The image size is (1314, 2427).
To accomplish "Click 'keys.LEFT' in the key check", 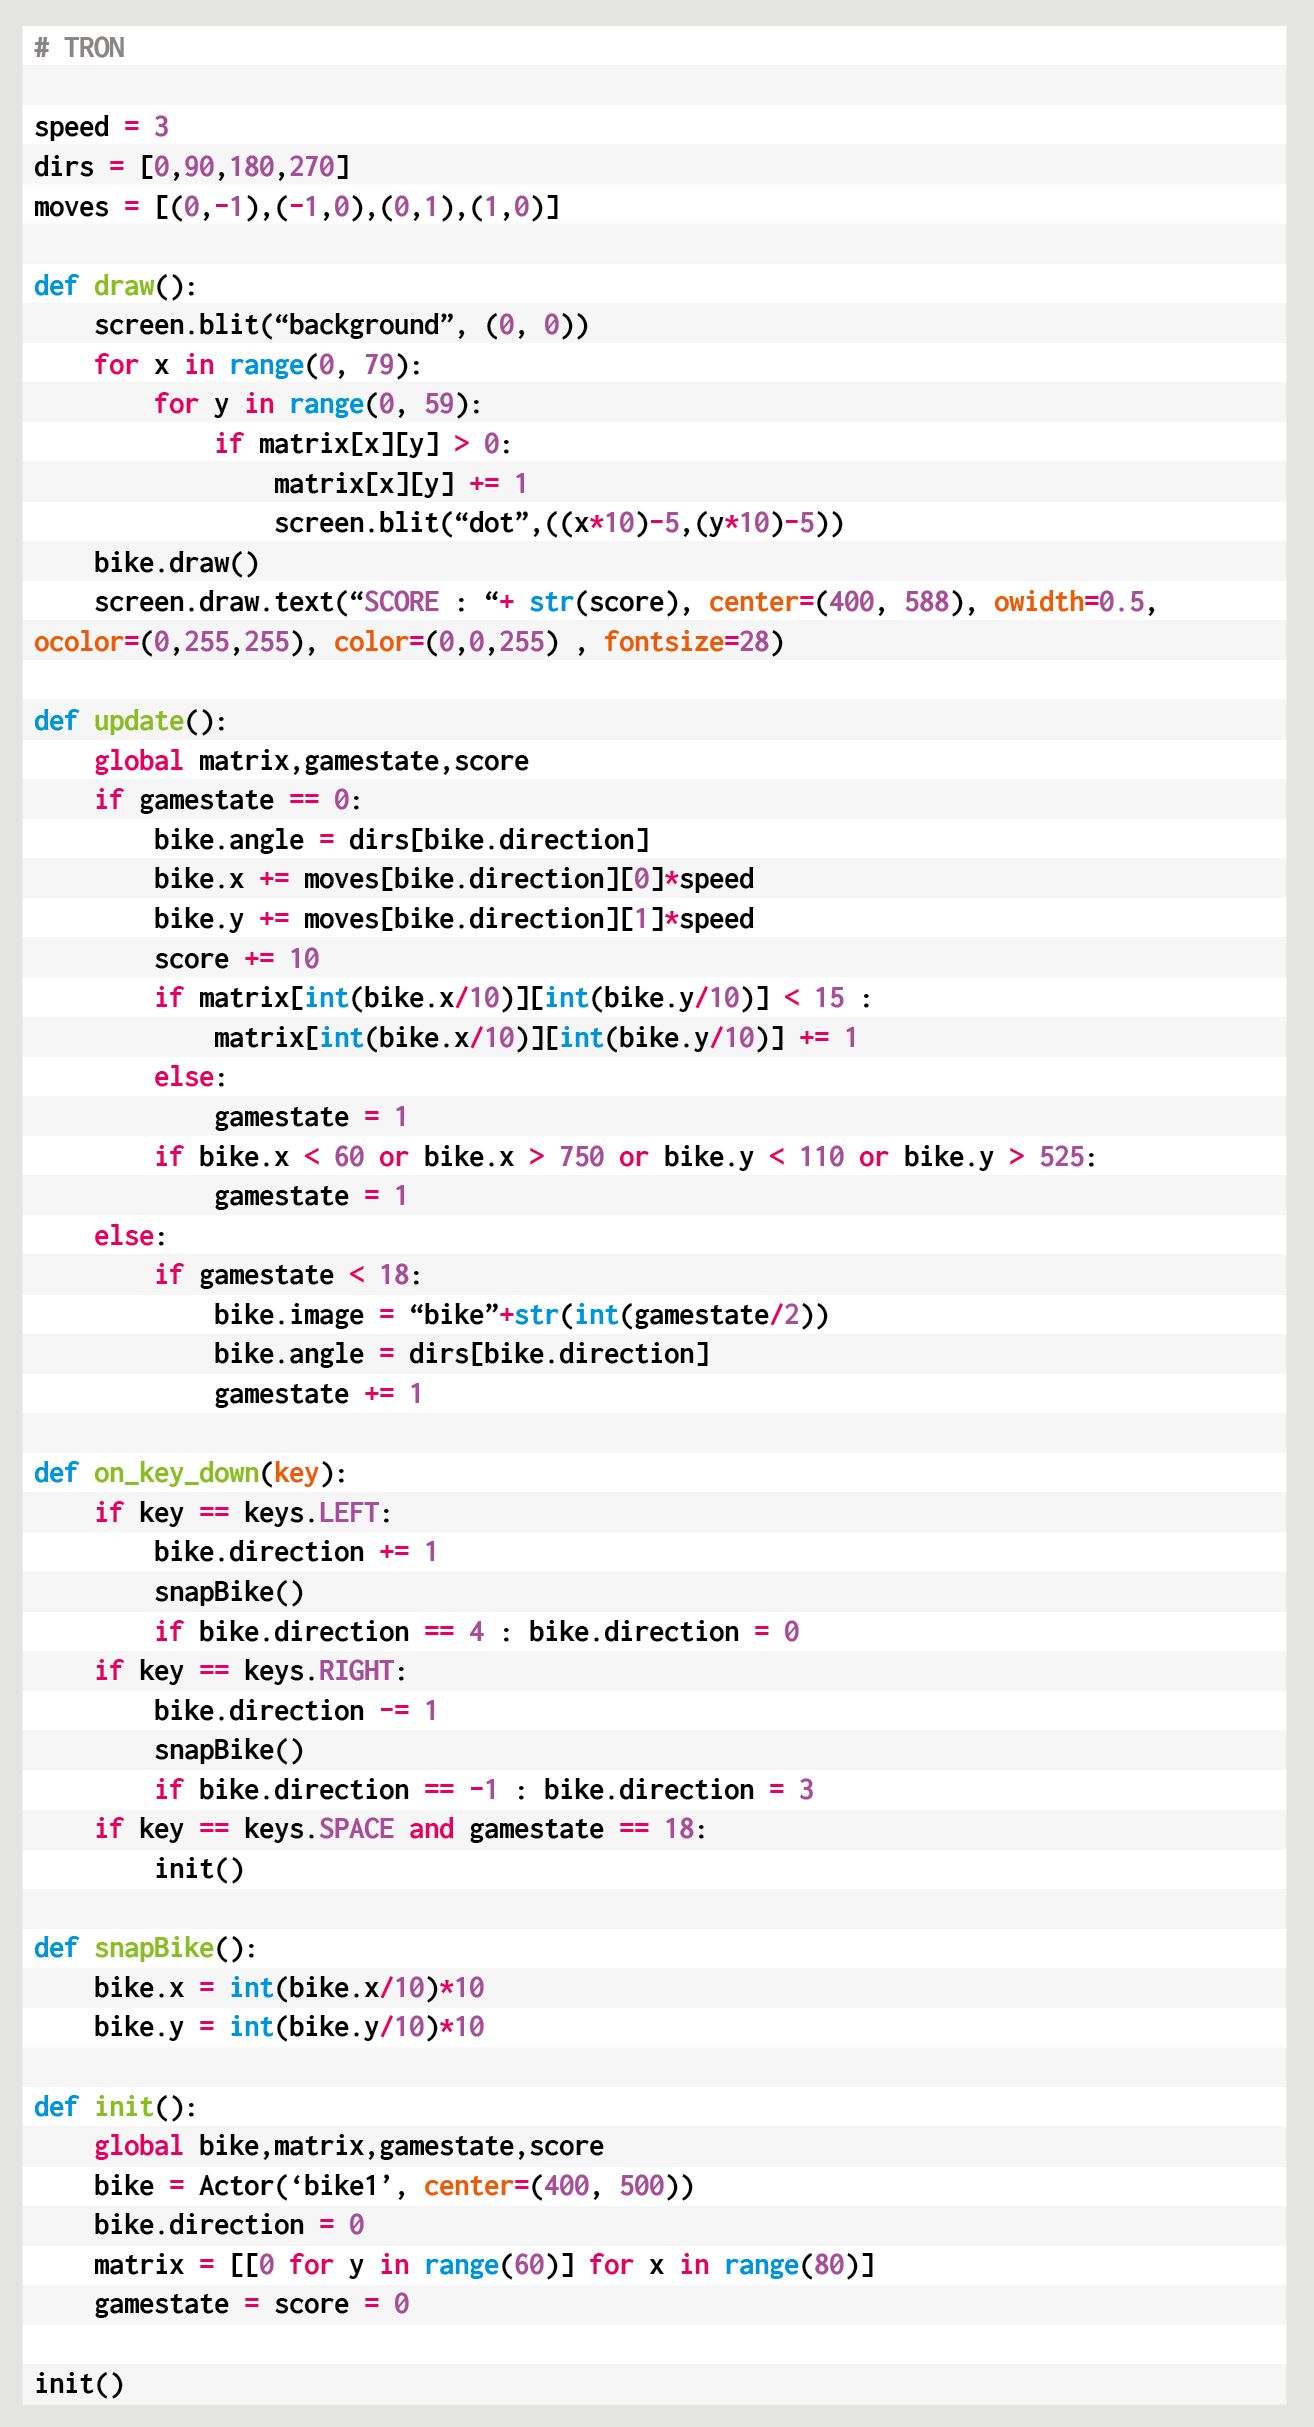I will 311,1513.
